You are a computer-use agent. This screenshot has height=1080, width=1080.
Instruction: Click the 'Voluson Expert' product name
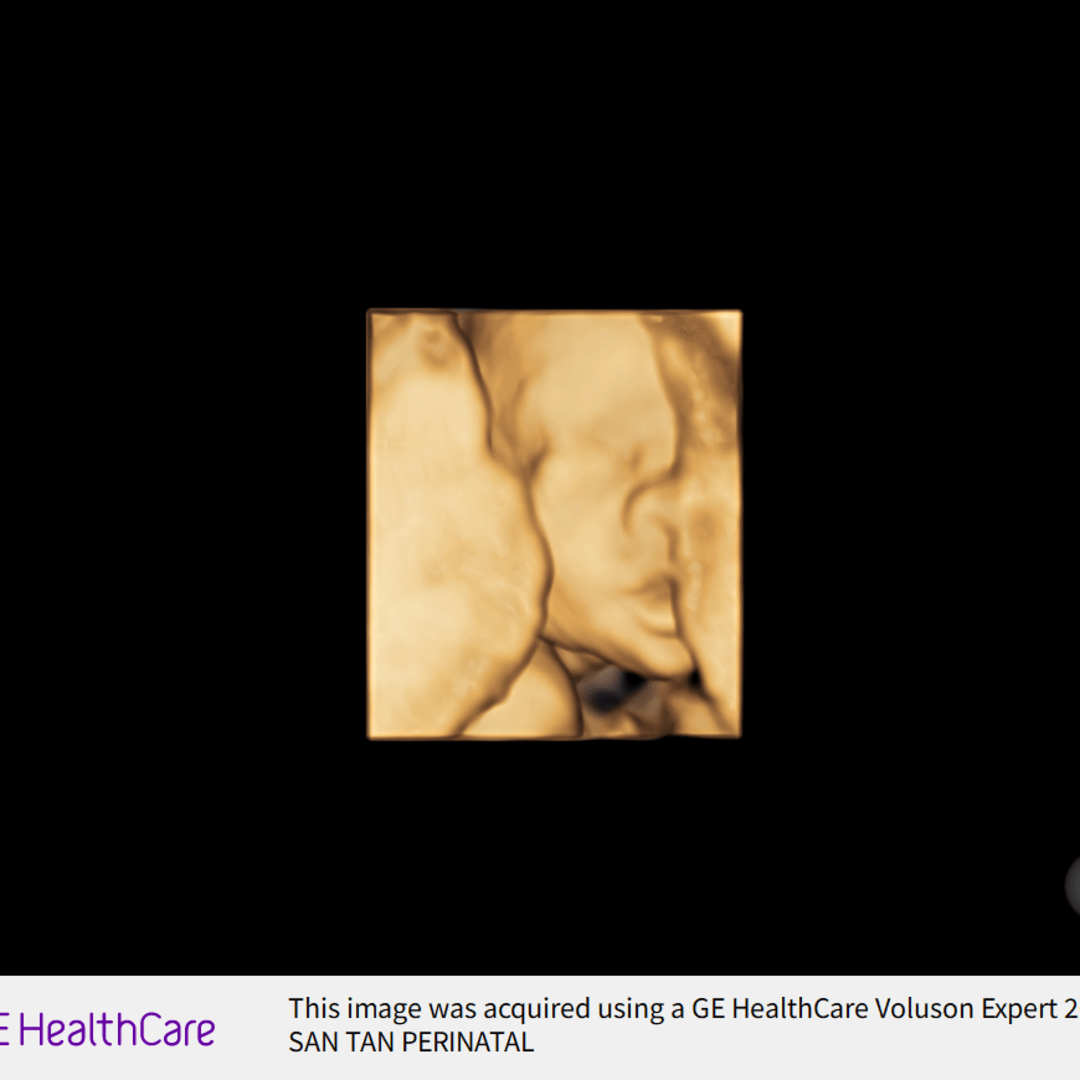coord(966,1008)
